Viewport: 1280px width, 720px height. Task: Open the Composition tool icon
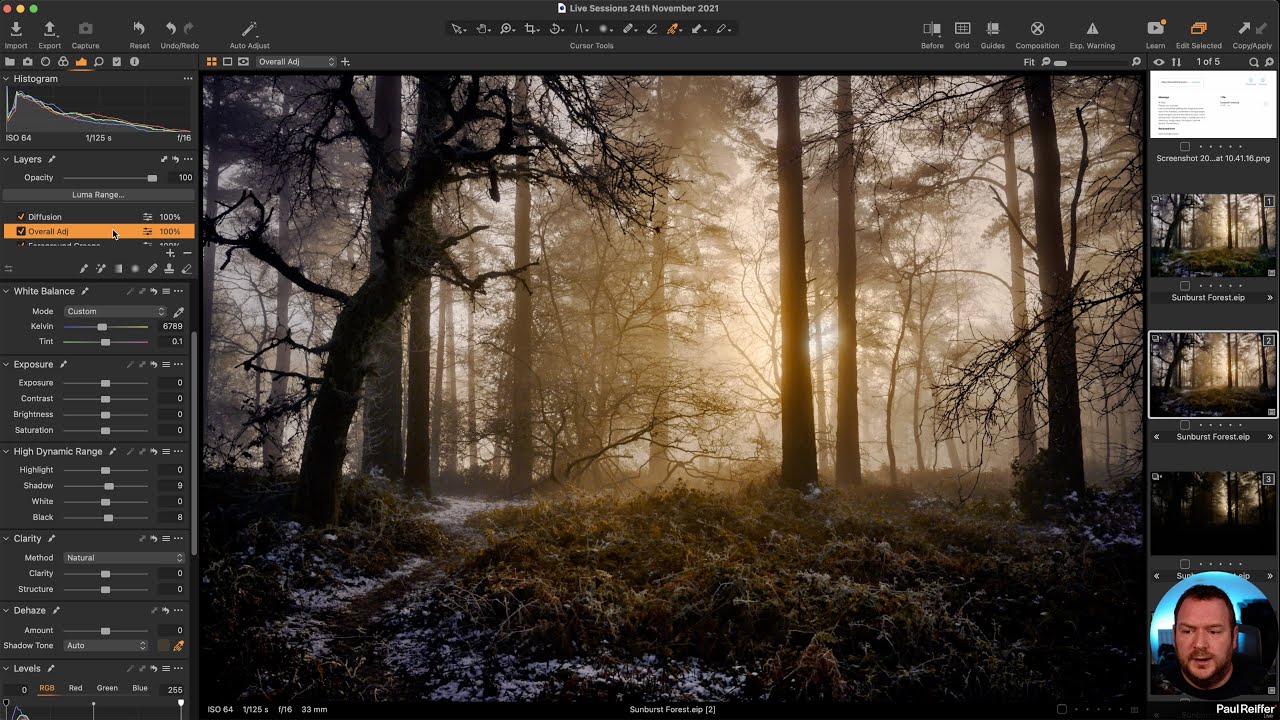(1037, 29)
